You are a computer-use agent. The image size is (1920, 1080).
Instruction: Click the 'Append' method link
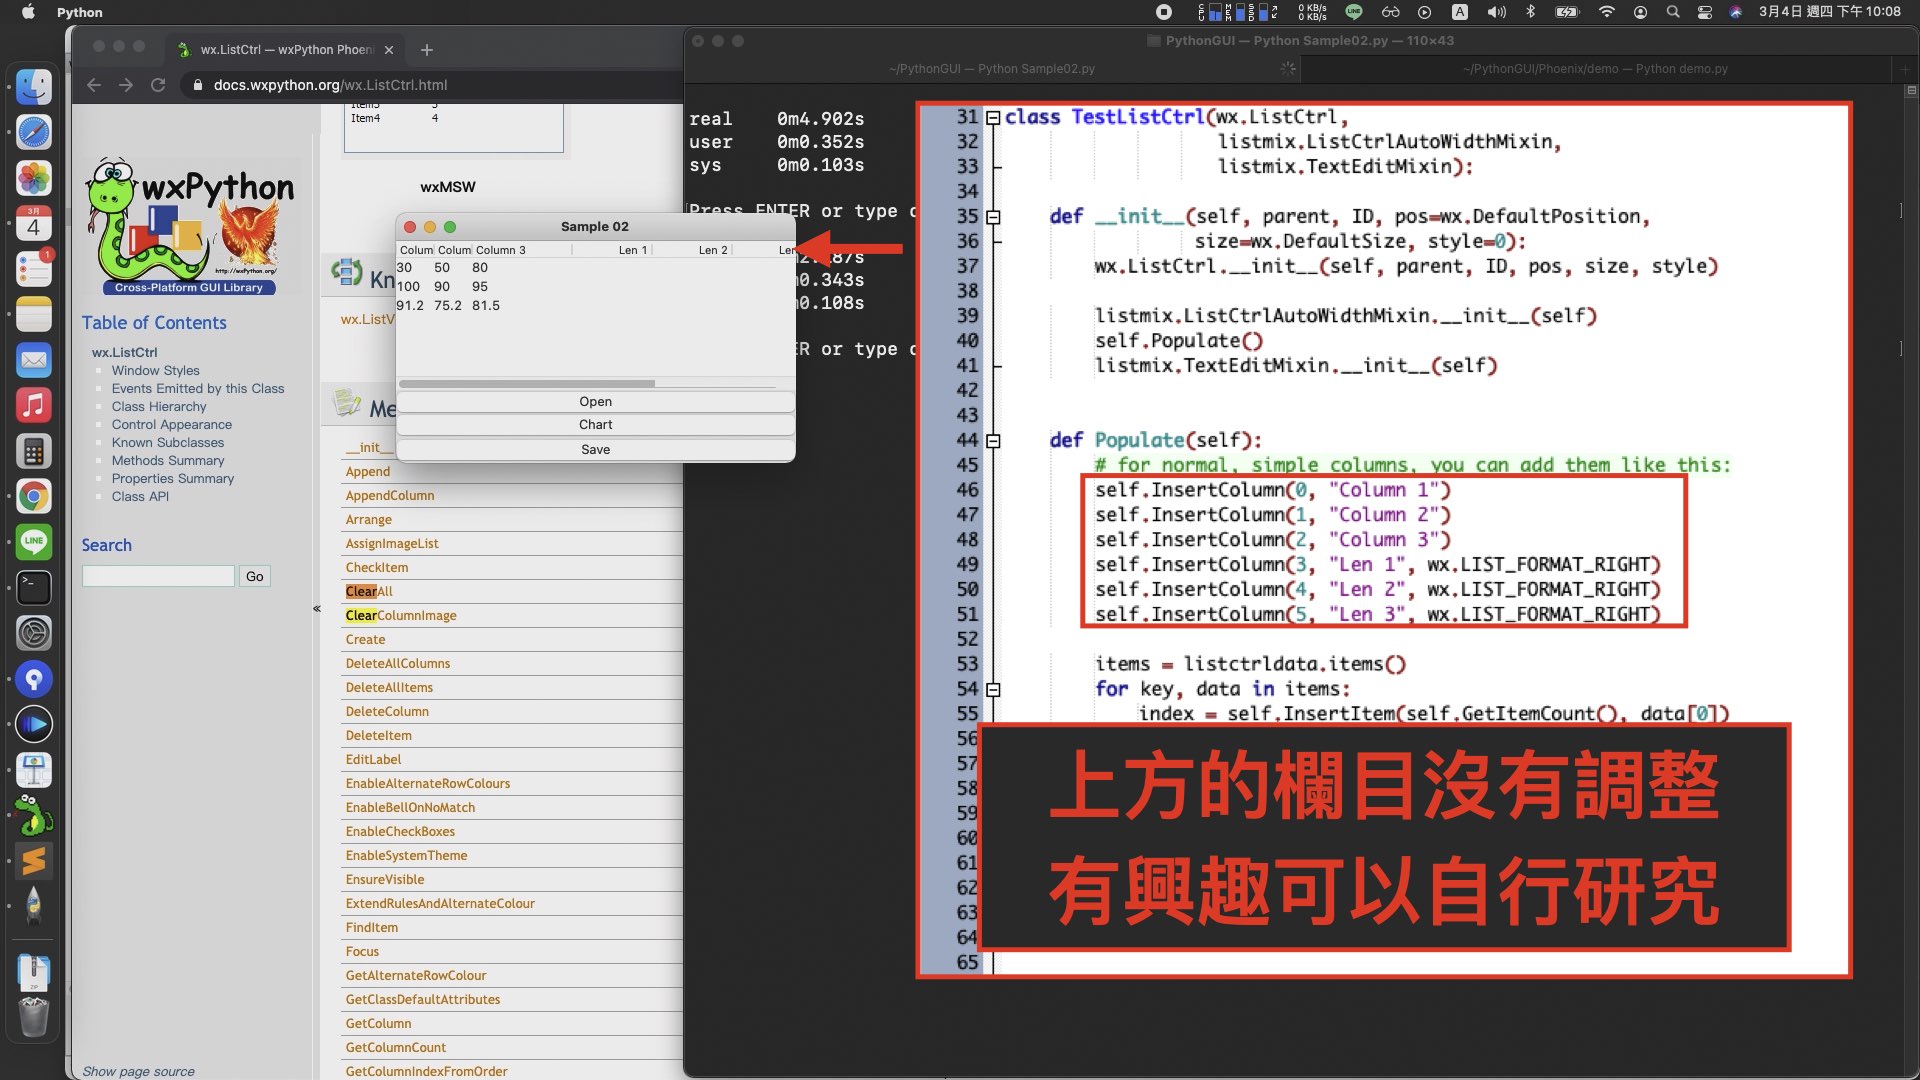click(367, 471)
